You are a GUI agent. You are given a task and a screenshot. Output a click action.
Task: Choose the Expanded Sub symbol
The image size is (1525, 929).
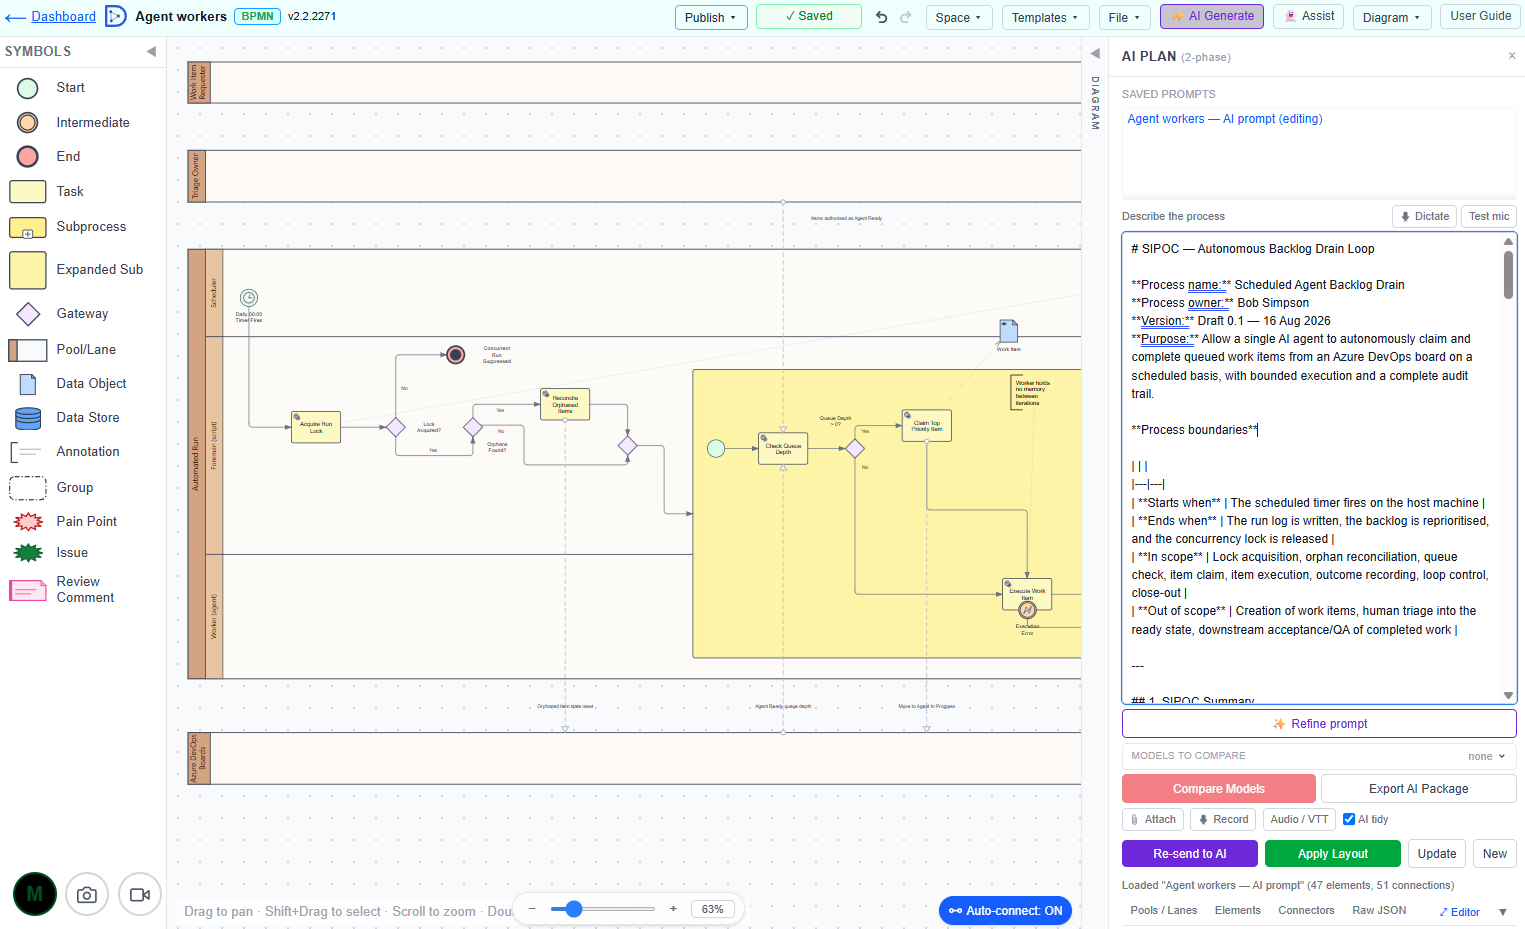click(x=28, y=270)
